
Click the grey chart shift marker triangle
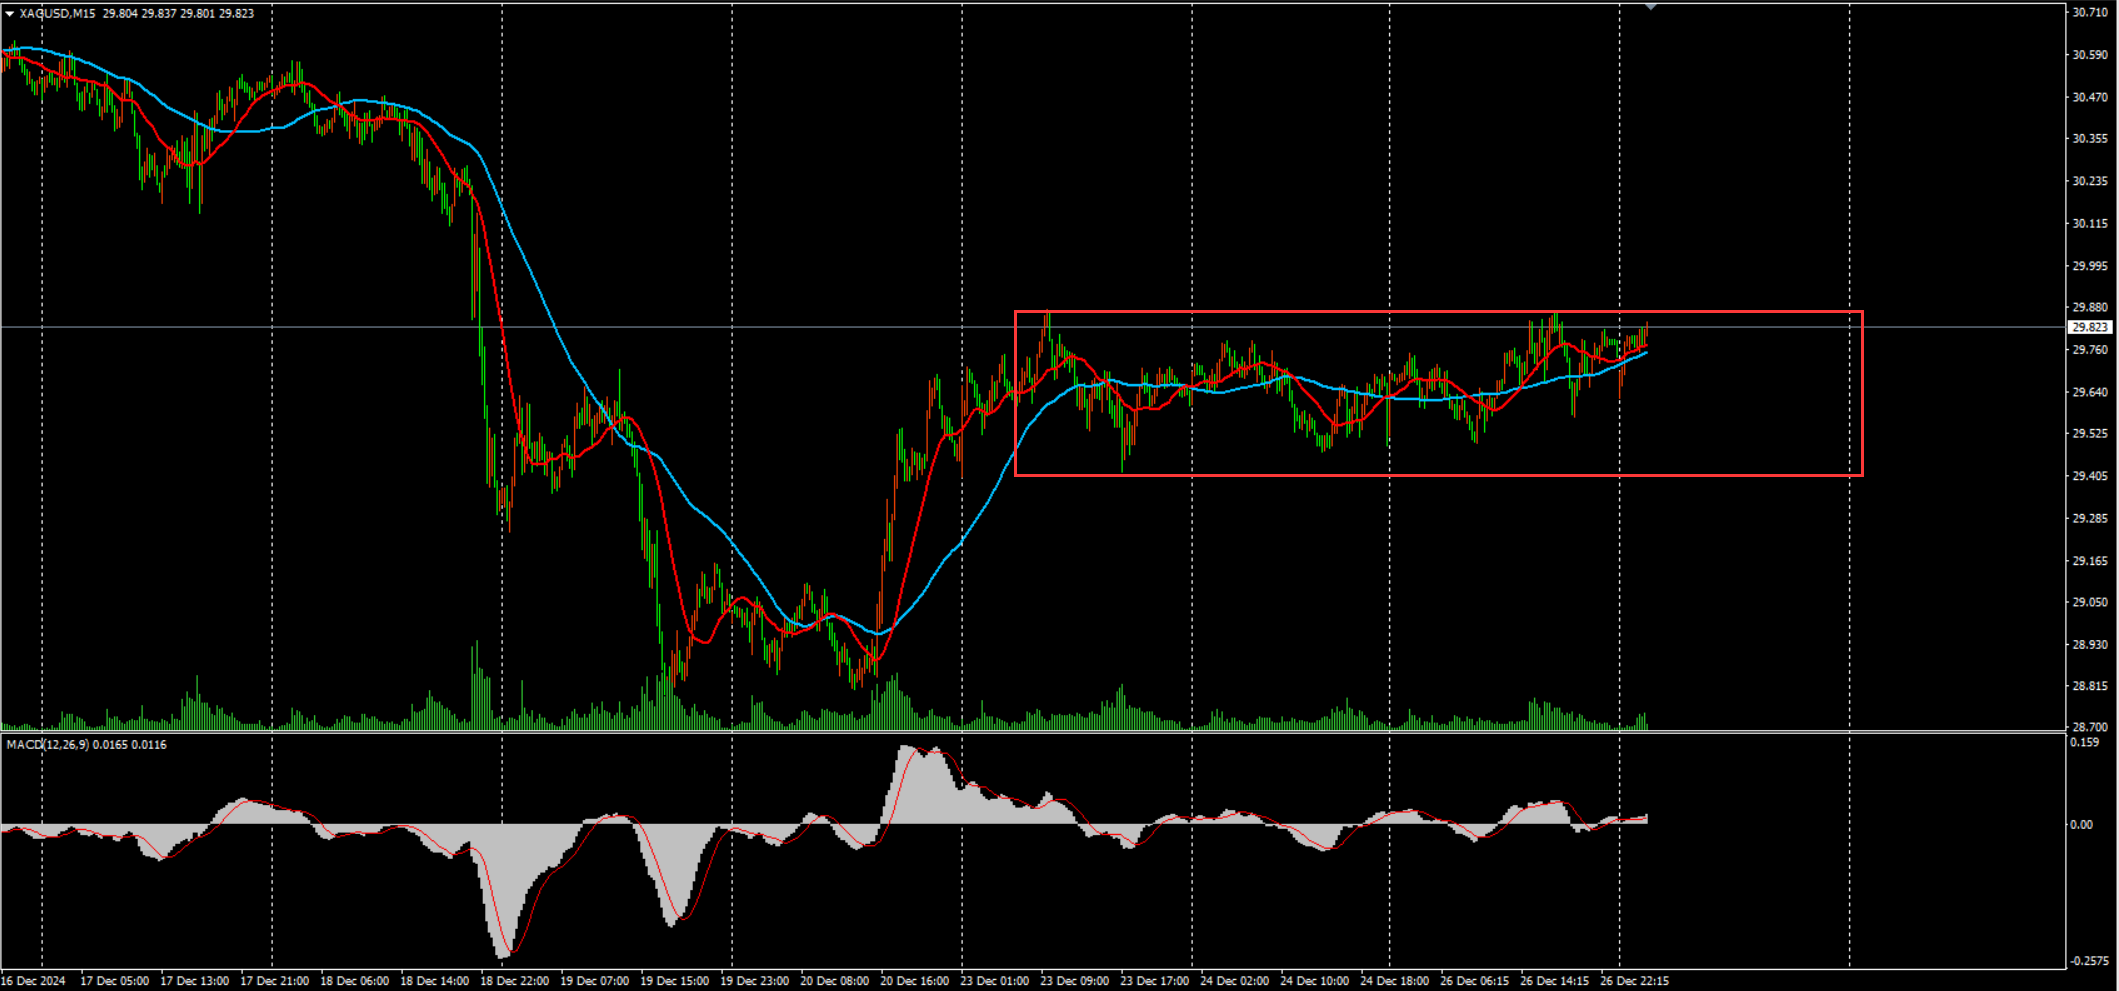coord(1651,7)
